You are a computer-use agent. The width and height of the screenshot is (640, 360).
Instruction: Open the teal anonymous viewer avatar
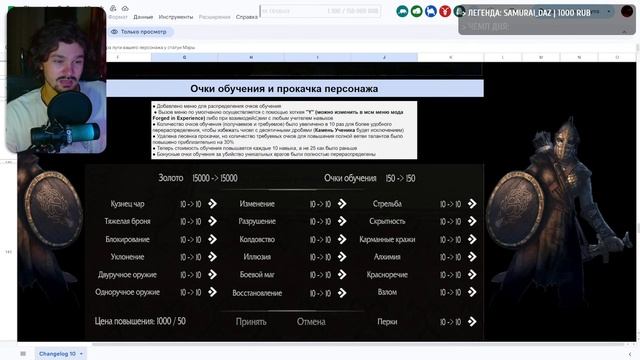(402, 11)
